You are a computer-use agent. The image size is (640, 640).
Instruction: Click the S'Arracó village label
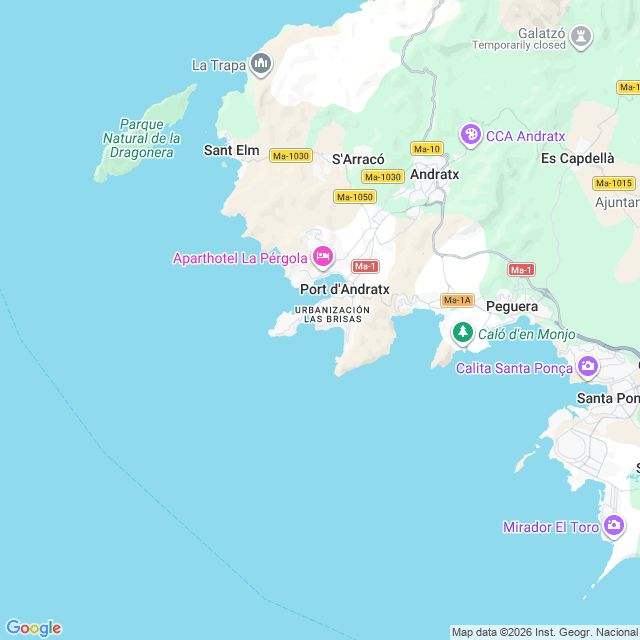[358, 159]
